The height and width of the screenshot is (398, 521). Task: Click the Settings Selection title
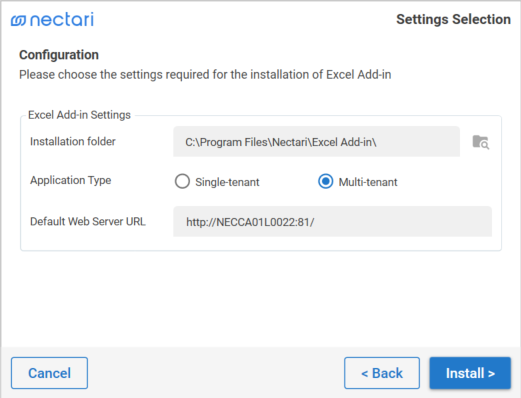coord(453,19)
